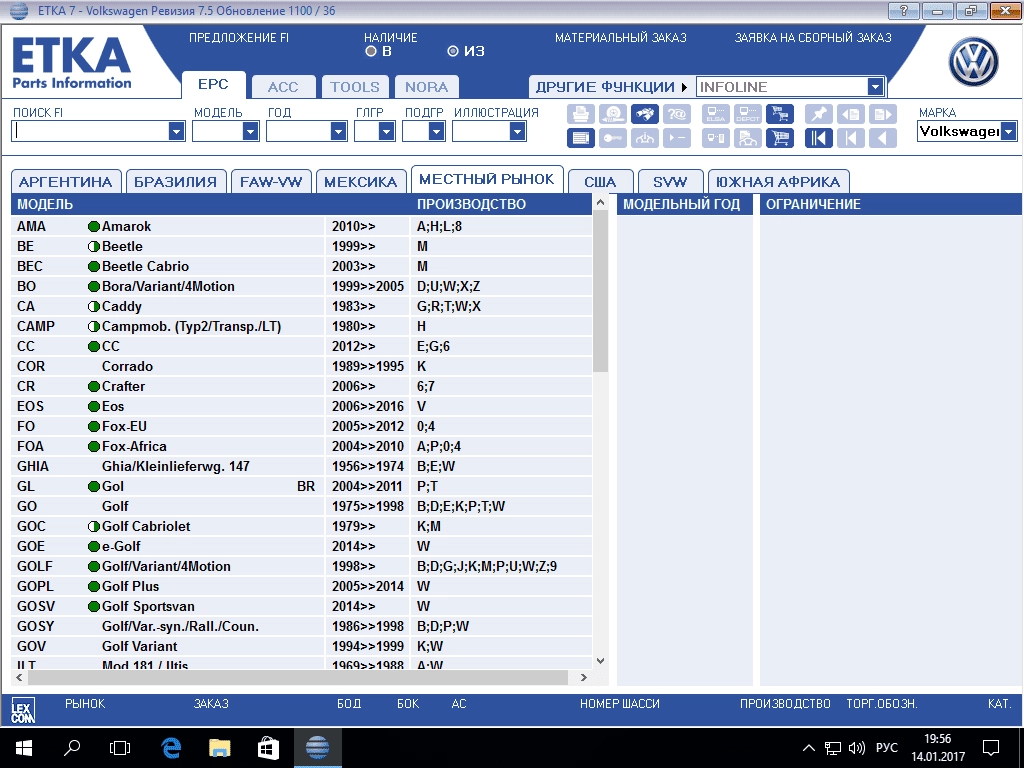Open the МАРКА Volkswagen dropdown

pyautogui.click(x=1009, y=132)
